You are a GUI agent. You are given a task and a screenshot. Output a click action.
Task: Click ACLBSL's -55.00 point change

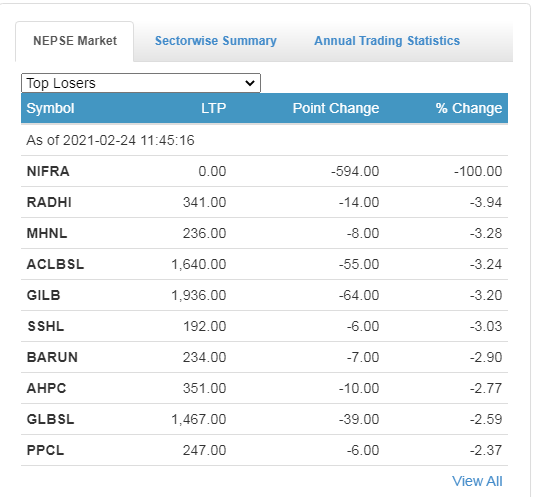coord(359,264)
